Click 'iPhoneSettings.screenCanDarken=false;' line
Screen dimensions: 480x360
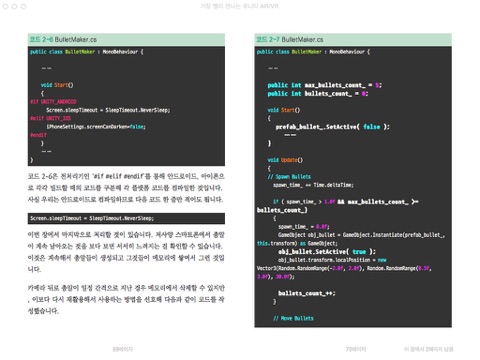coord(96,127)
